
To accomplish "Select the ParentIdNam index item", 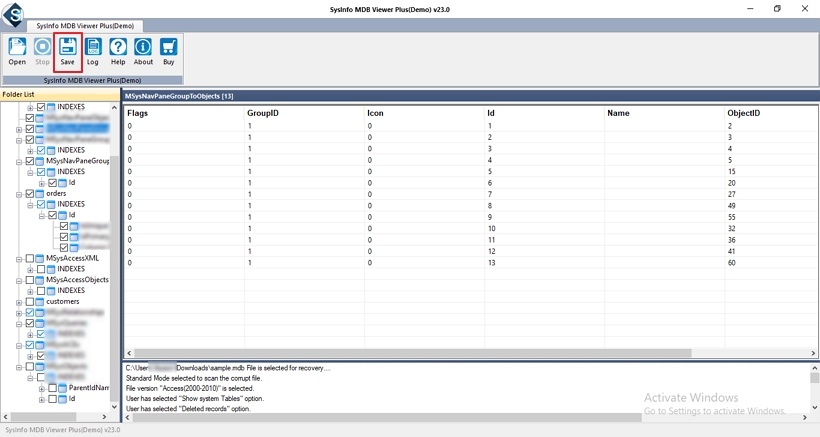I will (89, 388).
